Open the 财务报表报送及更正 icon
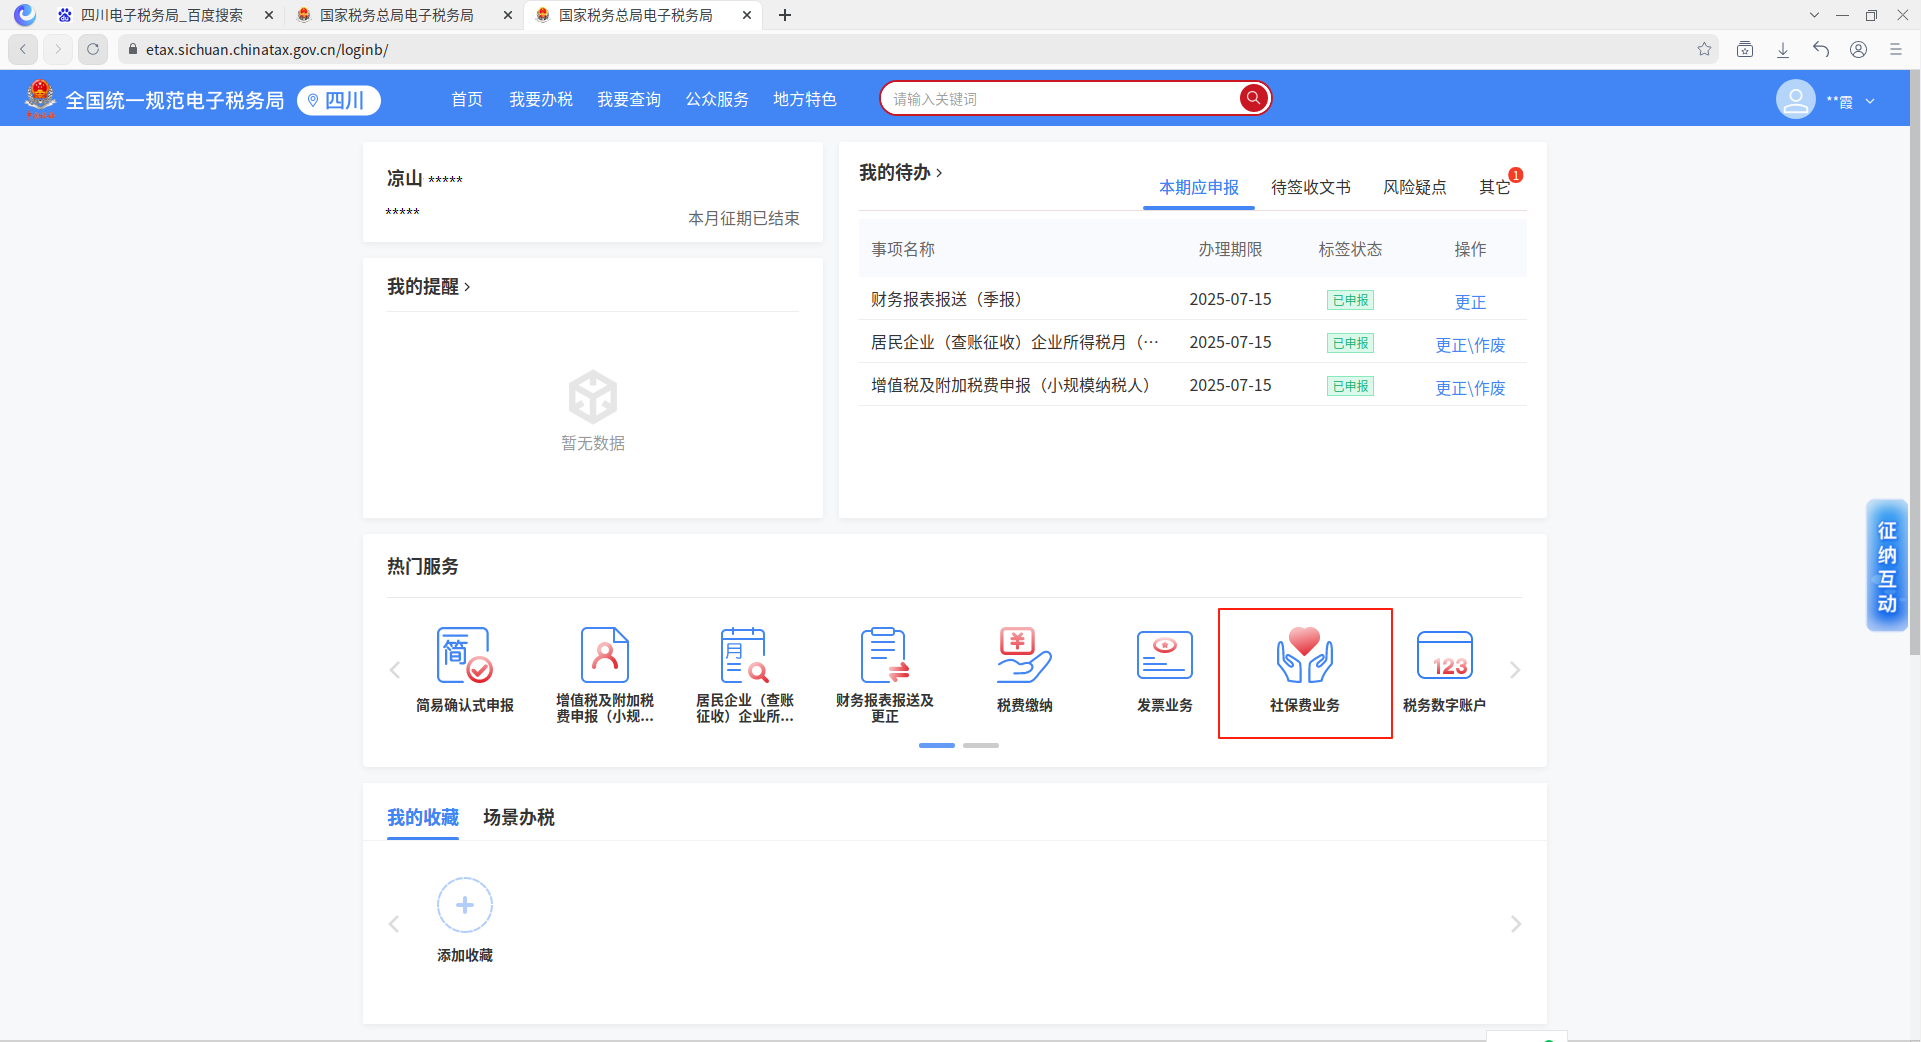 (884, 657)
